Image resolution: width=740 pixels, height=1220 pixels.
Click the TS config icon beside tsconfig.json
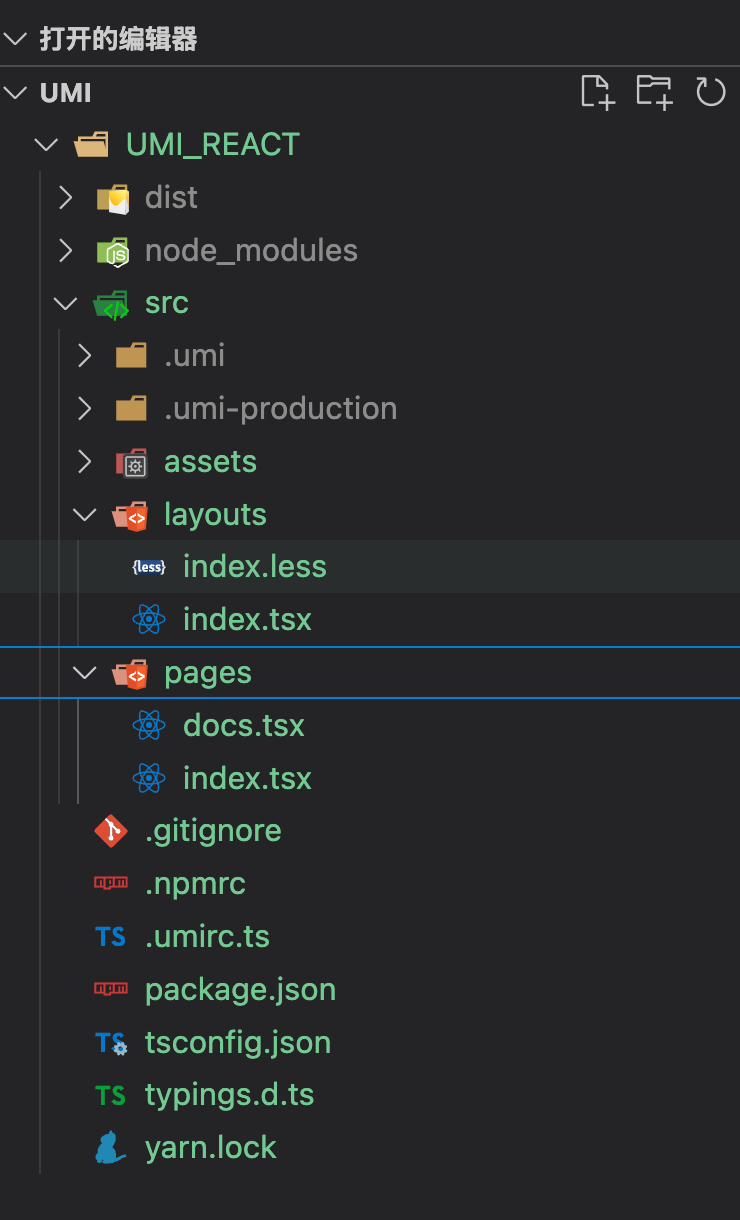(x=111, y=1043)
